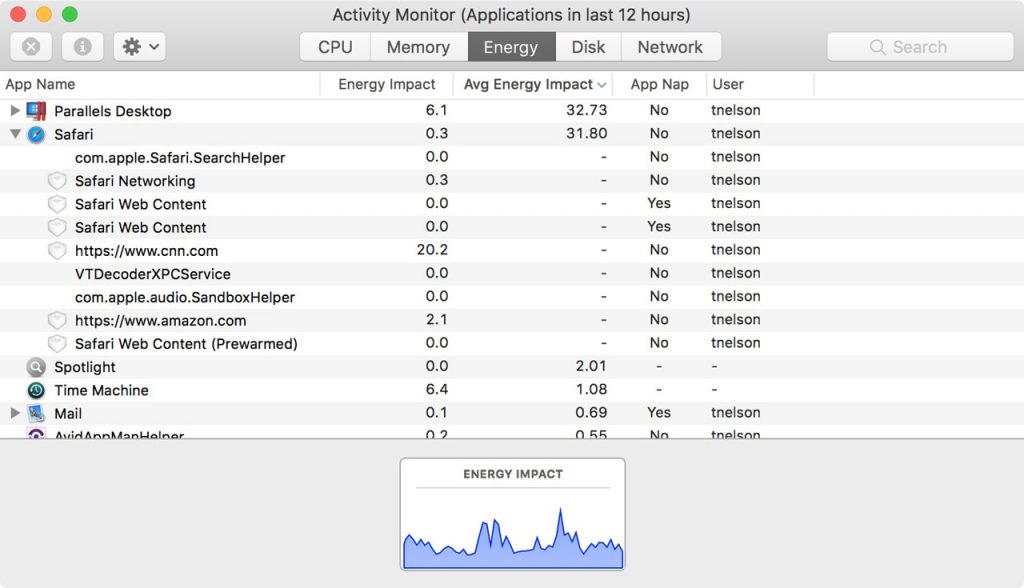Click the Mail app icon
Screen dimensions: 1024x588
pyautogui.click(x=36, y=414)
